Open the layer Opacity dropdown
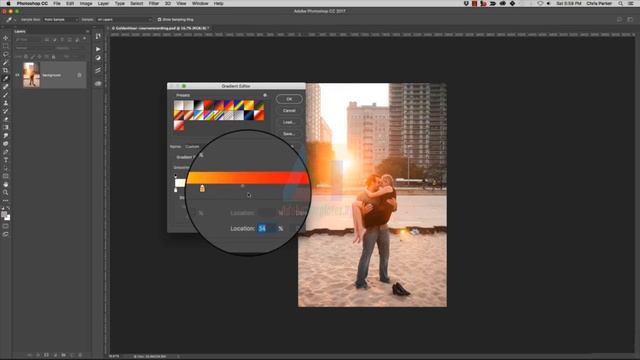Image resolution: width=640 pixels, height=360 pixels. point(78,48)
